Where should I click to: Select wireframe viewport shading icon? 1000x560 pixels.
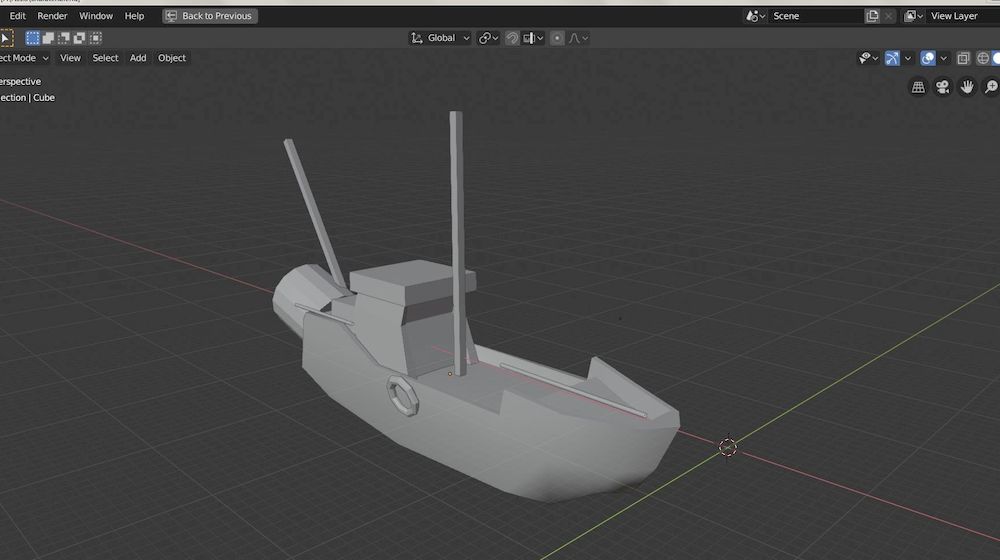click(x=981, y=58)
